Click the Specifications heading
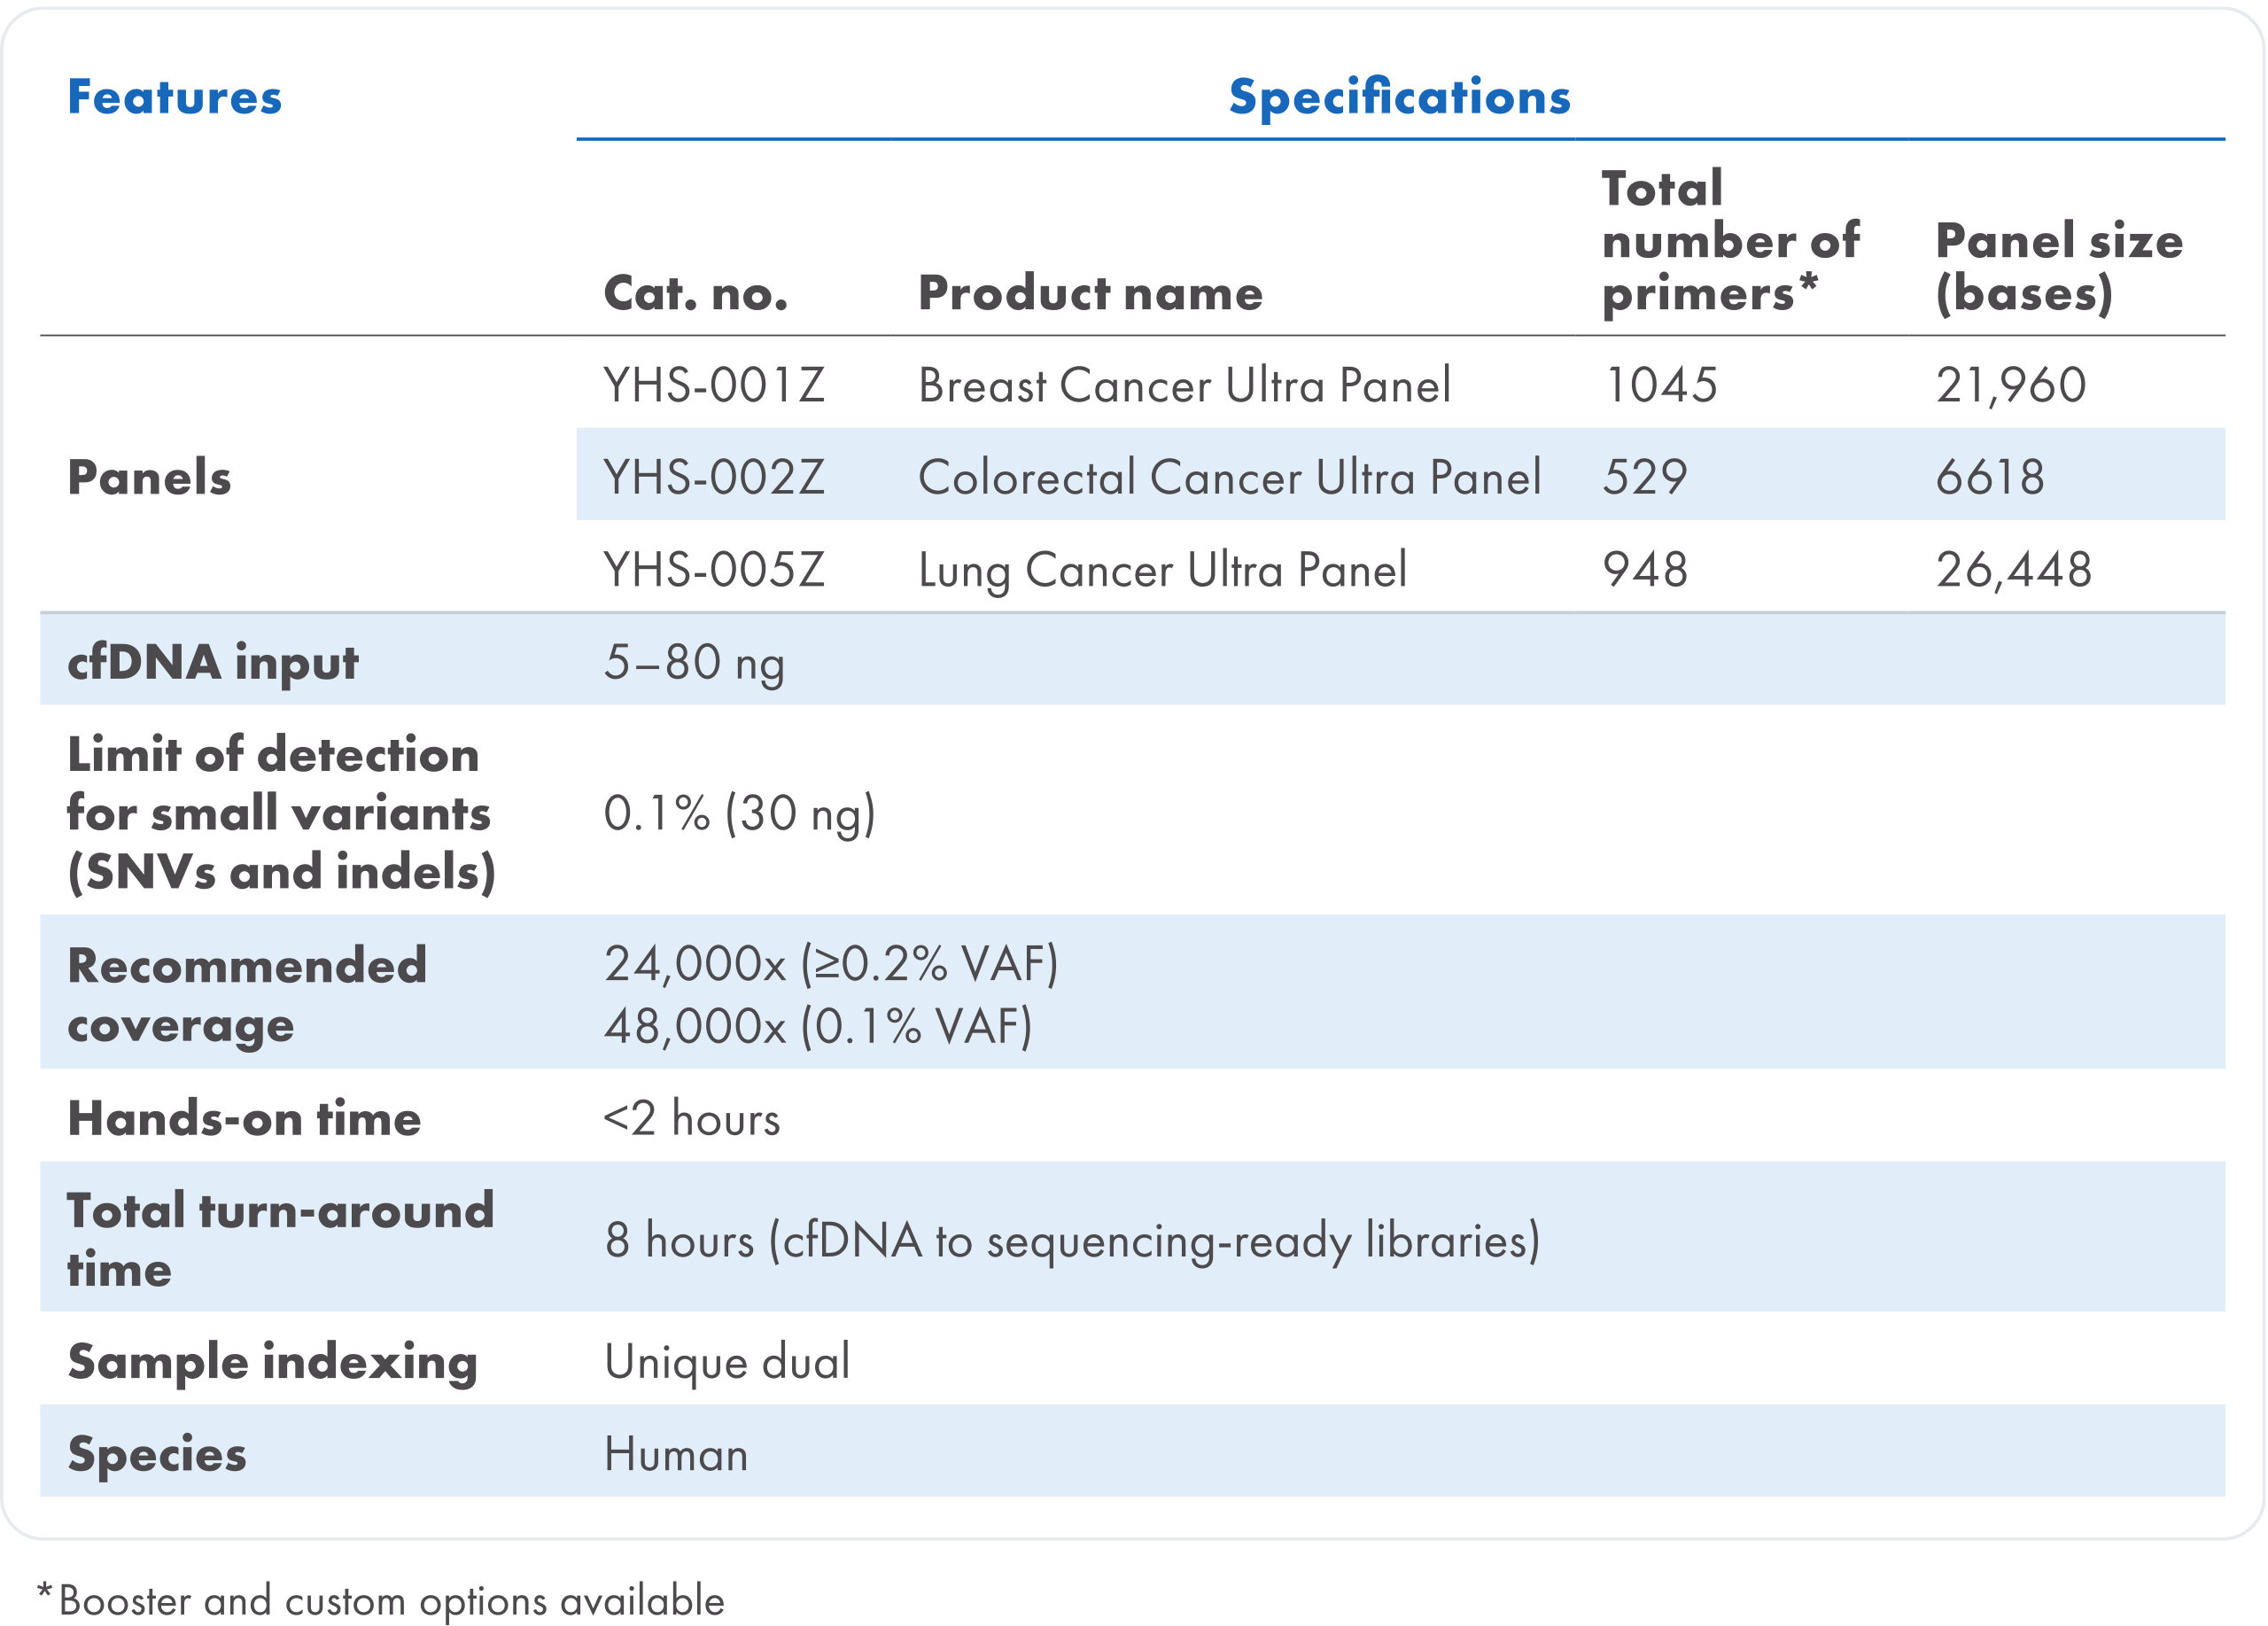This screenshot has height=1626, width=2268. coord(1399,97)
